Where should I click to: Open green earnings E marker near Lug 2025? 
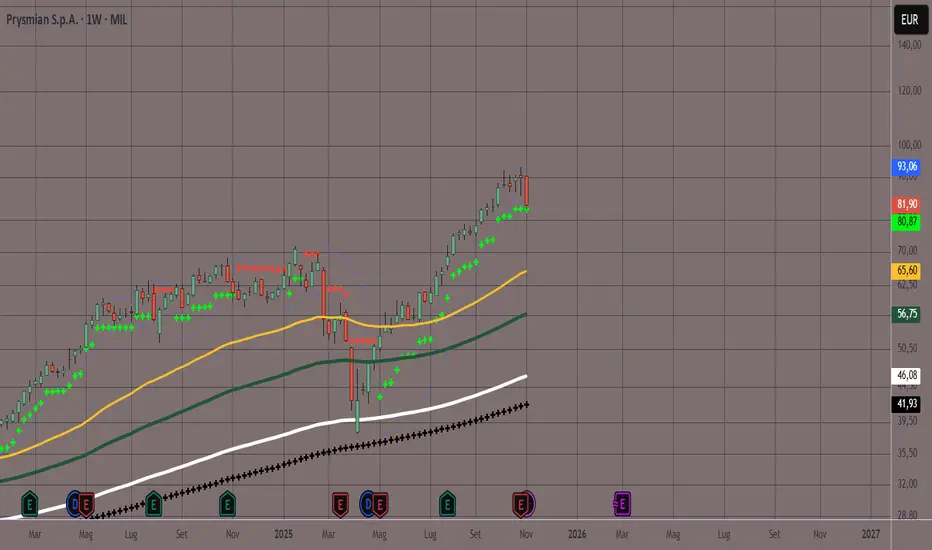[x=447, y=504]
